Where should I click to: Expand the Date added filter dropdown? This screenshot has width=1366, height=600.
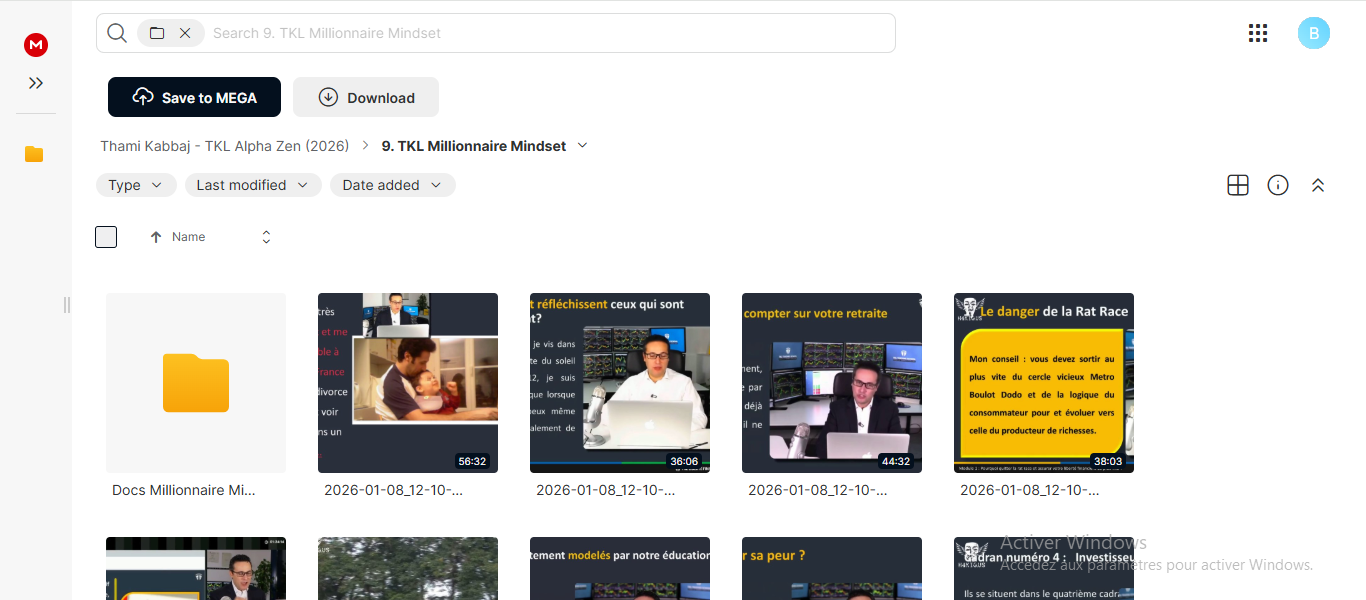(393, 185)
